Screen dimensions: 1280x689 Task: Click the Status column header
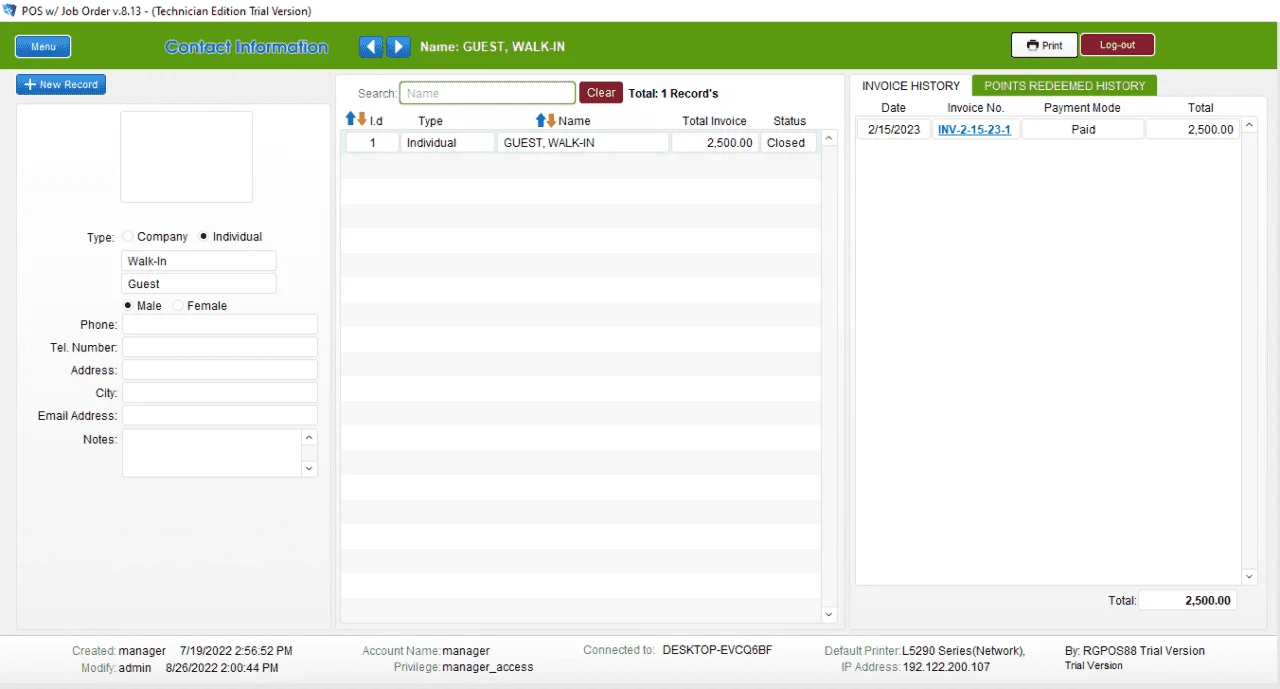pyautogui.click(x=789, y=121)
